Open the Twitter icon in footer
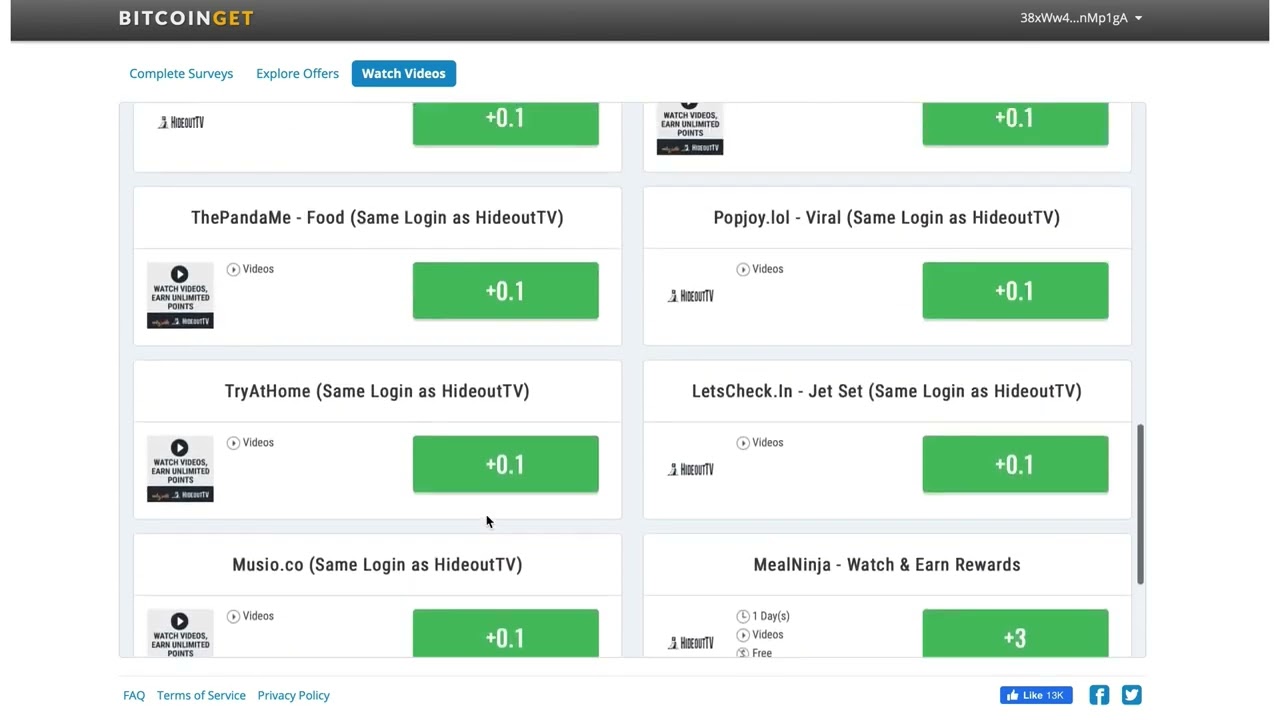This screenshot has width=1280, height=720. click(1132, 695)
